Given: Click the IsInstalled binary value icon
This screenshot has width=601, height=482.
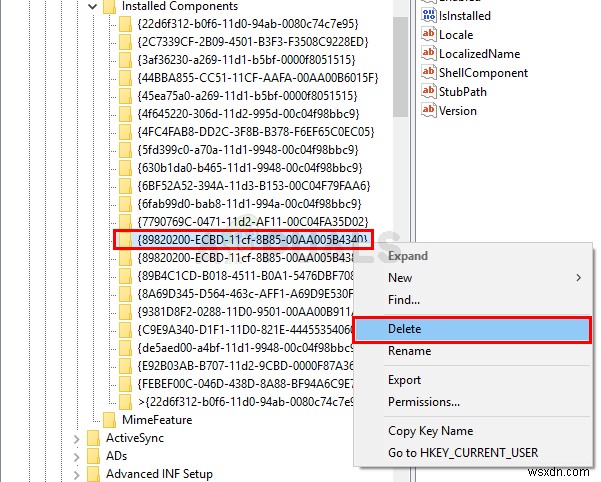Looking at the screenshot, I should pos(429,15).
